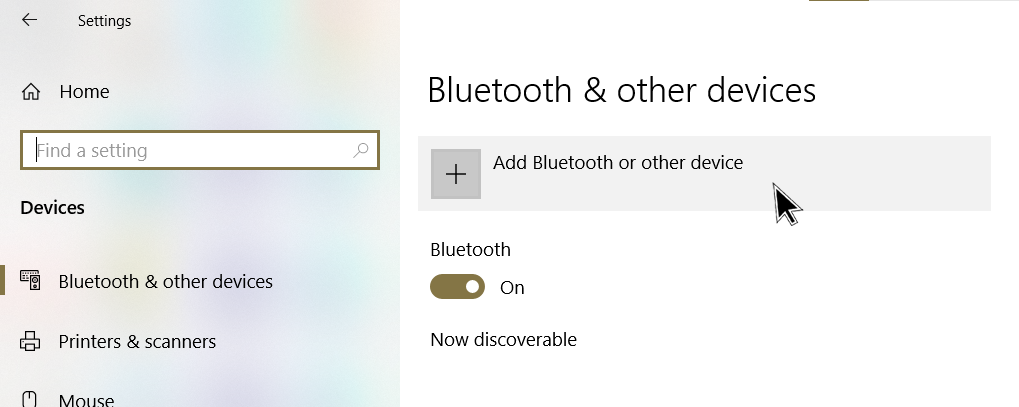Click the Bluetooth devices sidebar icon
Viewport: 1019px width, 407px height.
[x=30, y=281]
